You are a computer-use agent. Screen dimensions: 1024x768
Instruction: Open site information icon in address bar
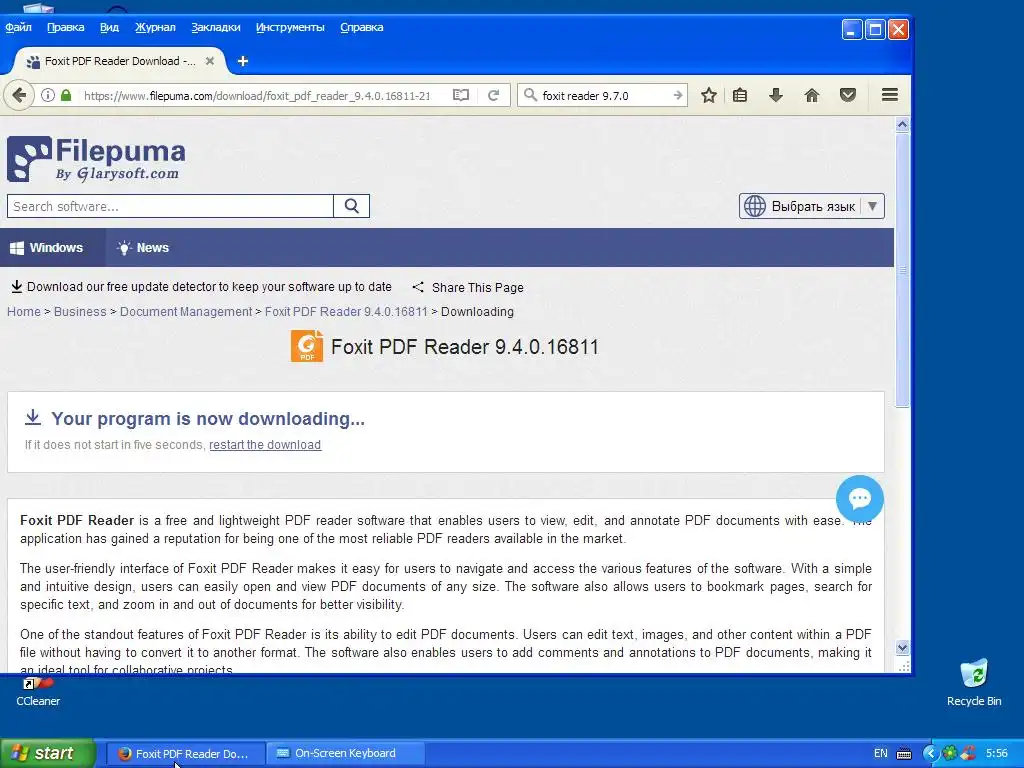[48, 95]
